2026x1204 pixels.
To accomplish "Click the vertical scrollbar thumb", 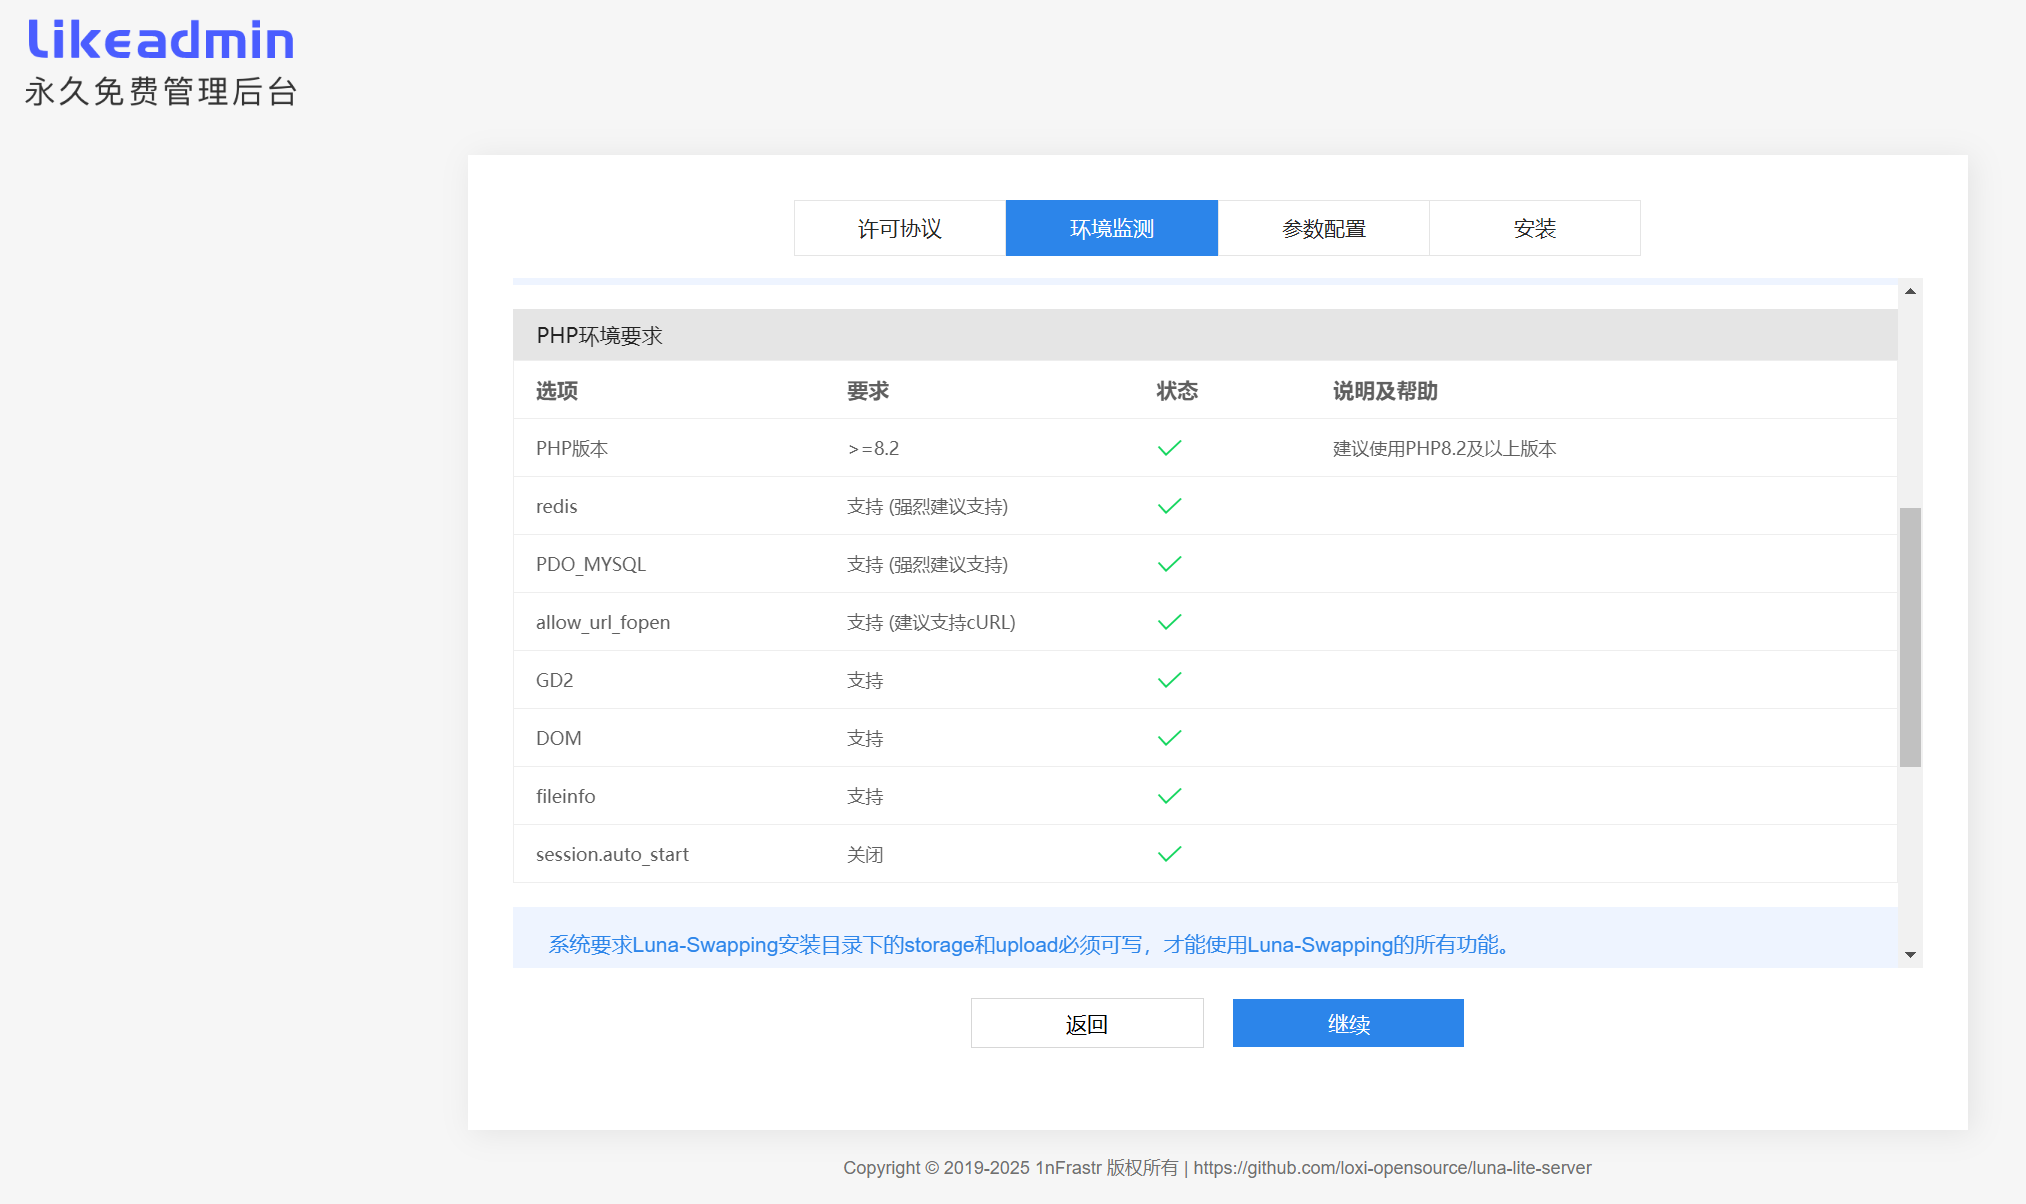I will click(1910, 637).
